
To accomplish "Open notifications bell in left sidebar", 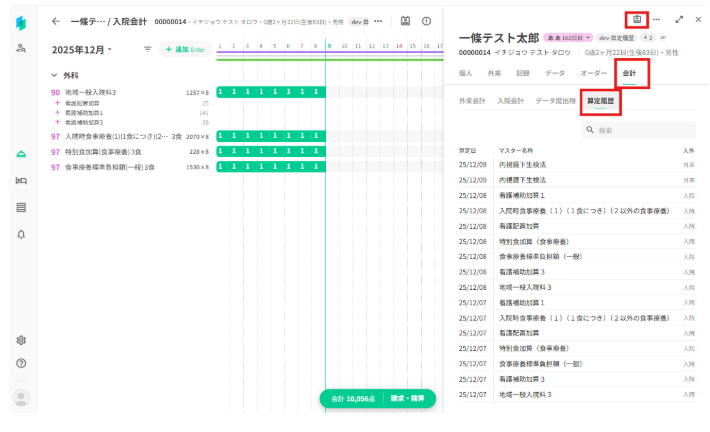I will [x=21, y=234].
